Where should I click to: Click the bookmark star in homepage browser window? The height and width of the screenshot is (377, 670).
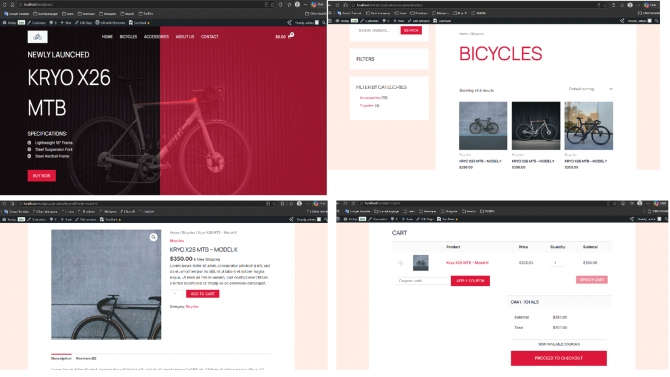pos(273,5)
